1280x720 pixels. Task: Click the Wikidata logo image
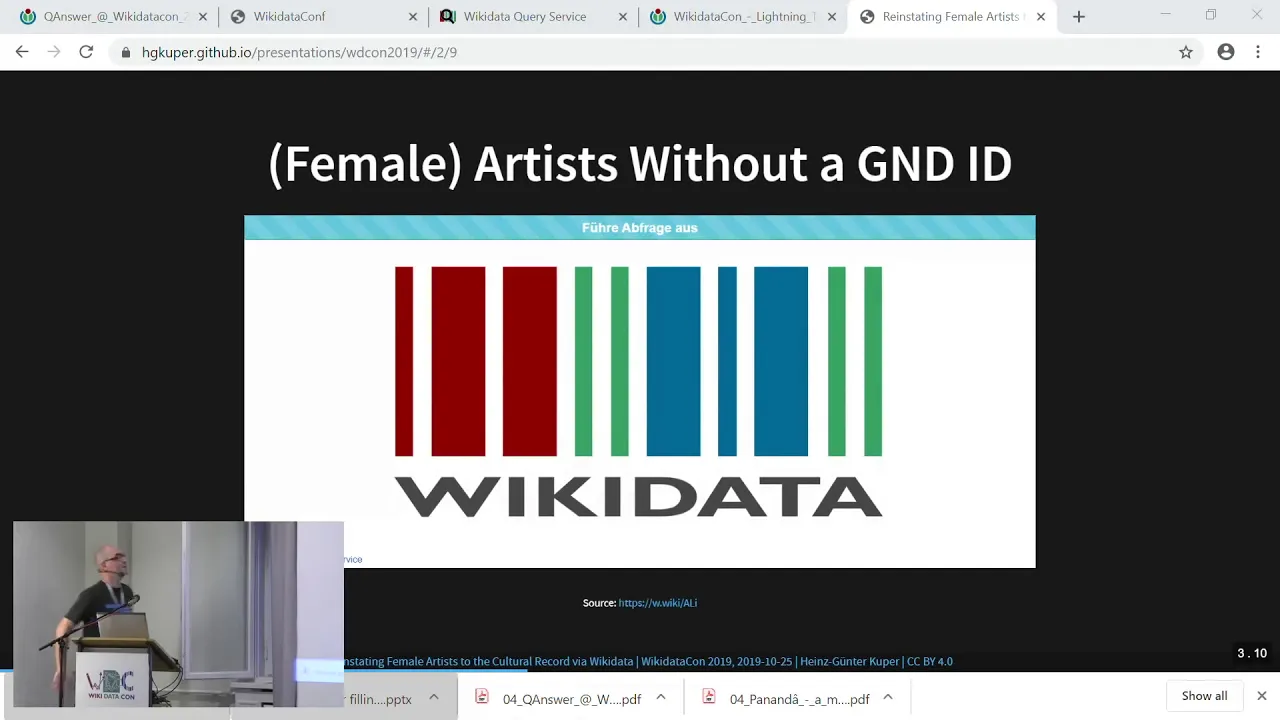pos(639,392)
